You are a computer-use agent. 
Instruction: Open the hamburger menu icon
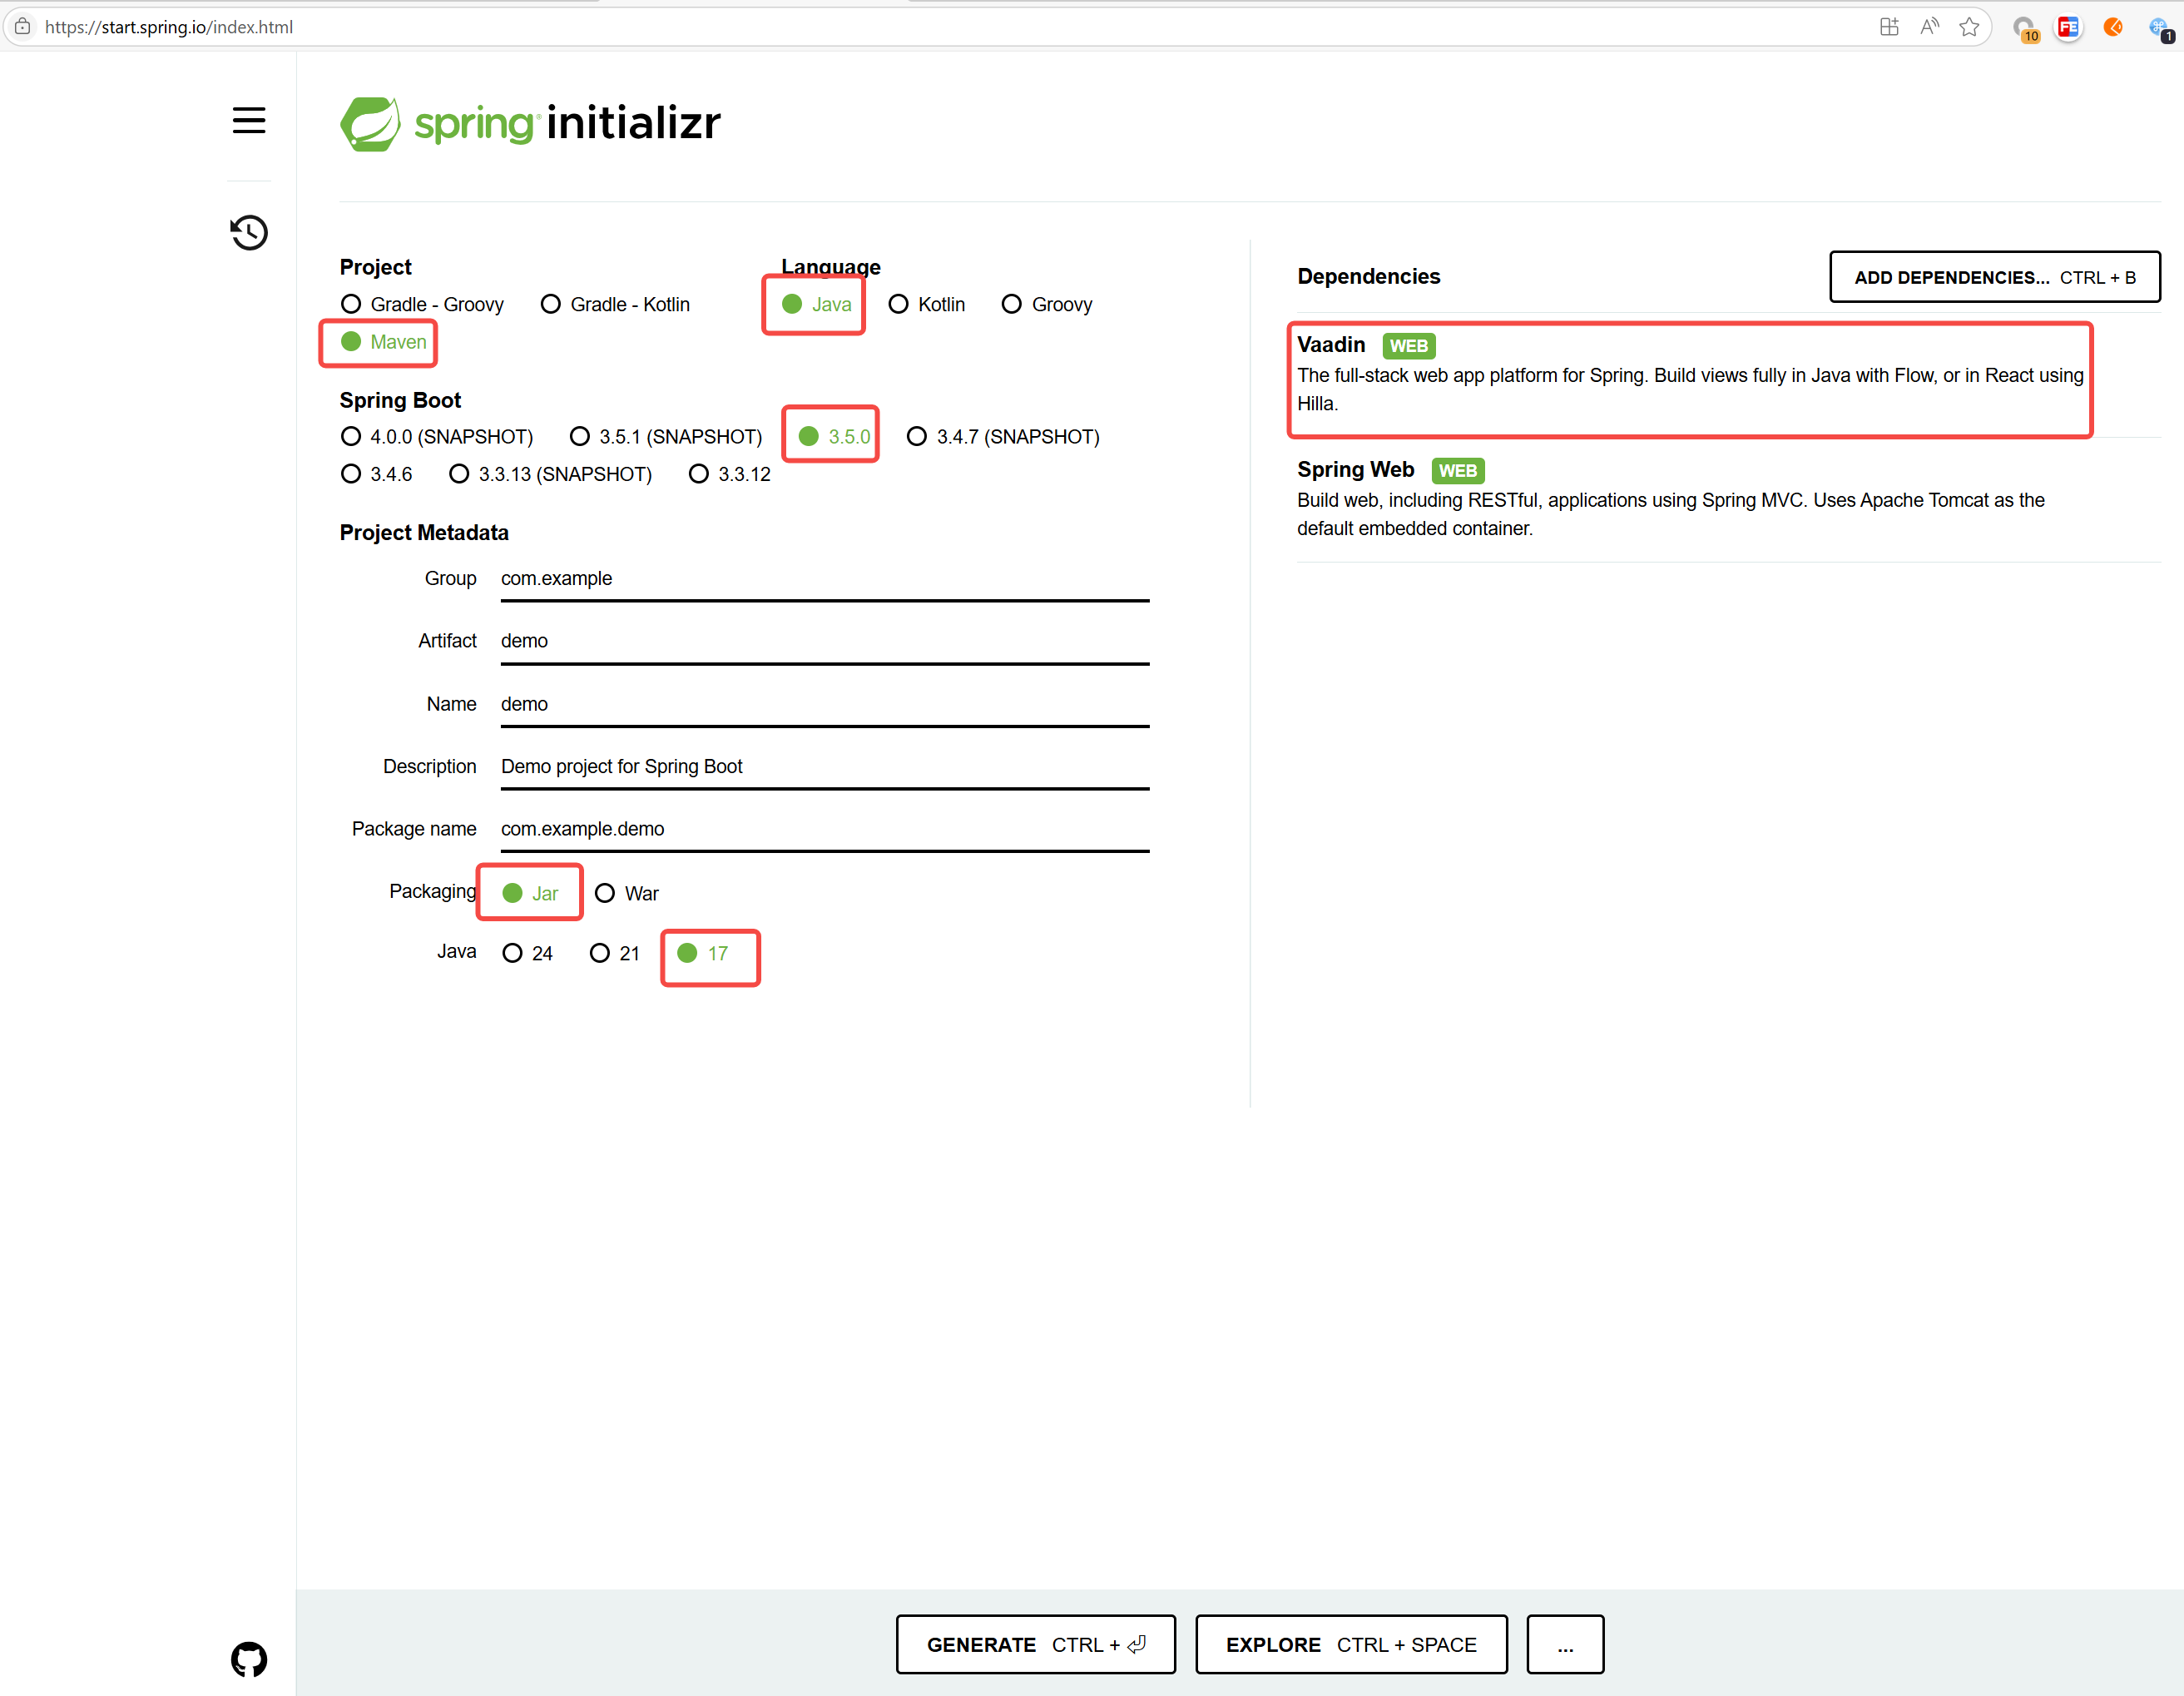click(x=249, y=120)
